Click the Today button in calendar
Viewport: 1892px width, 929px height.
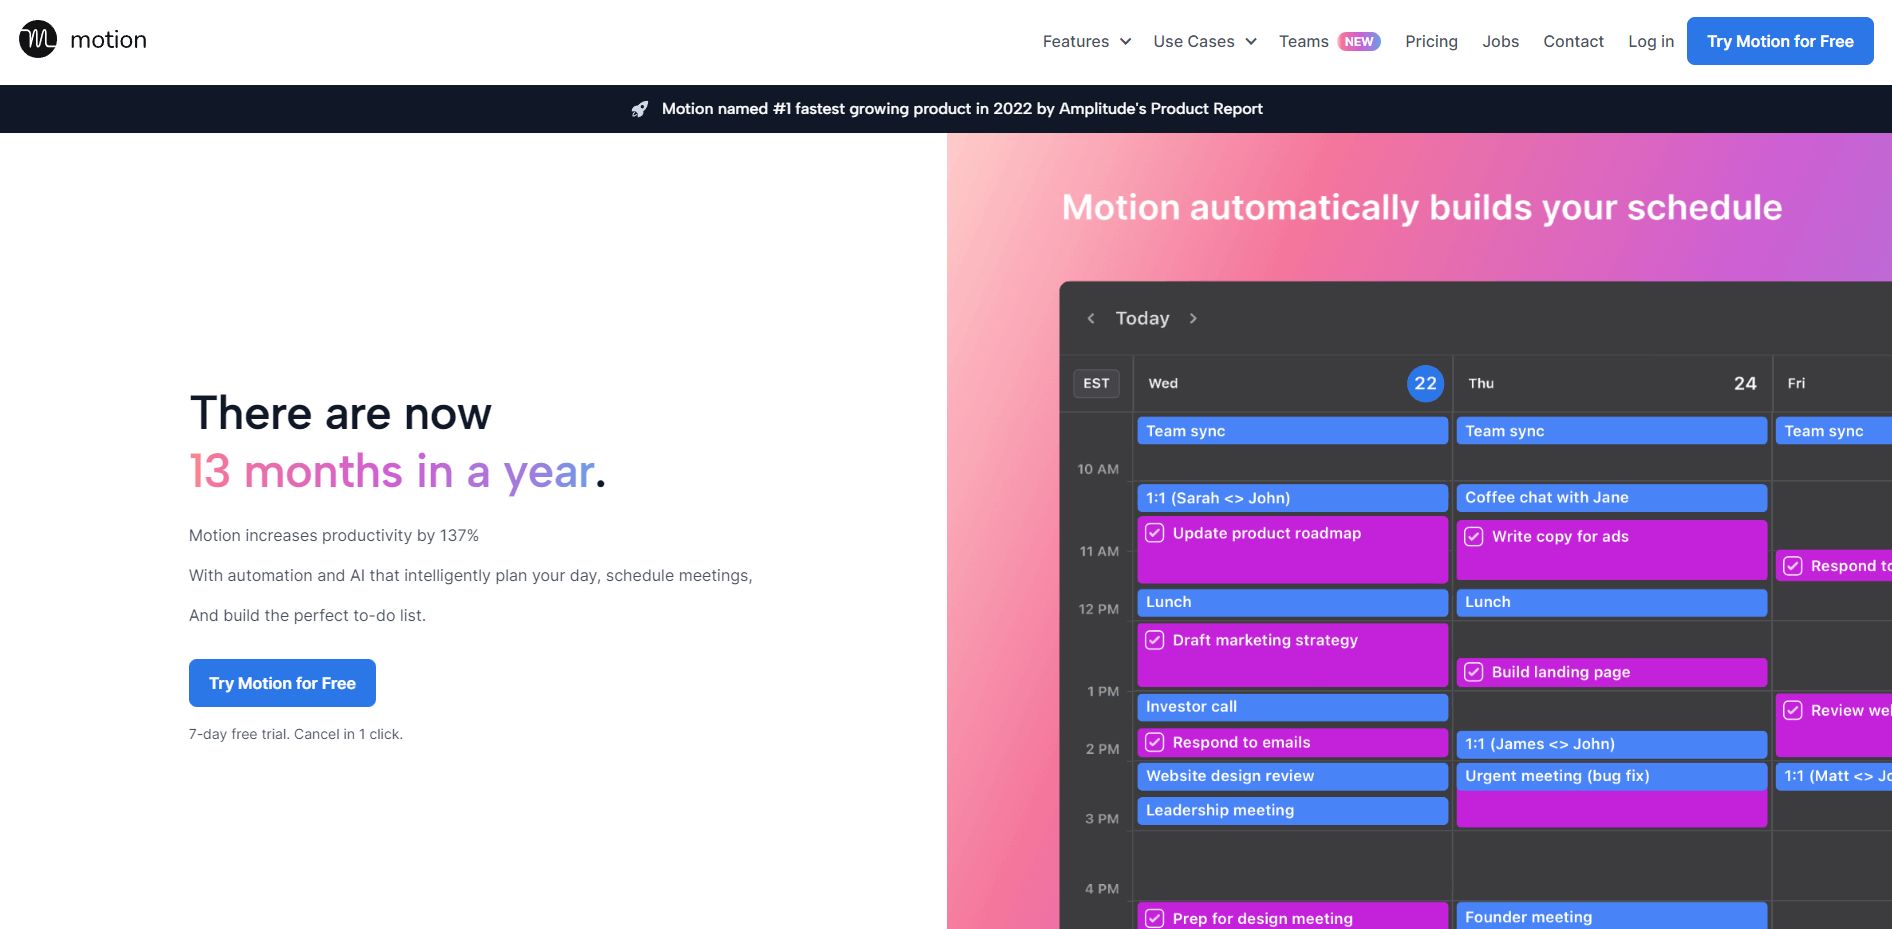tap(1142, 318)
